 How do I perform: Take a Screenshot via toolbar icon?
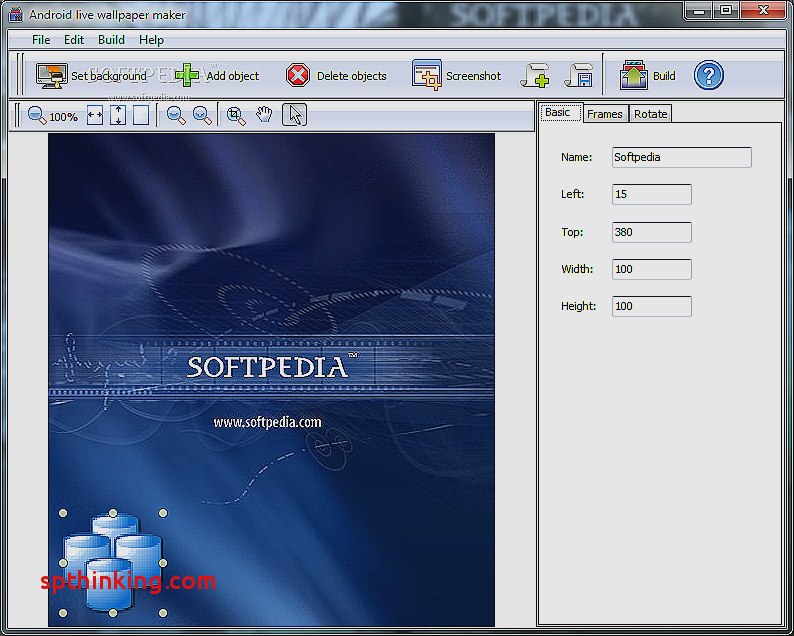tap(427, 75)
